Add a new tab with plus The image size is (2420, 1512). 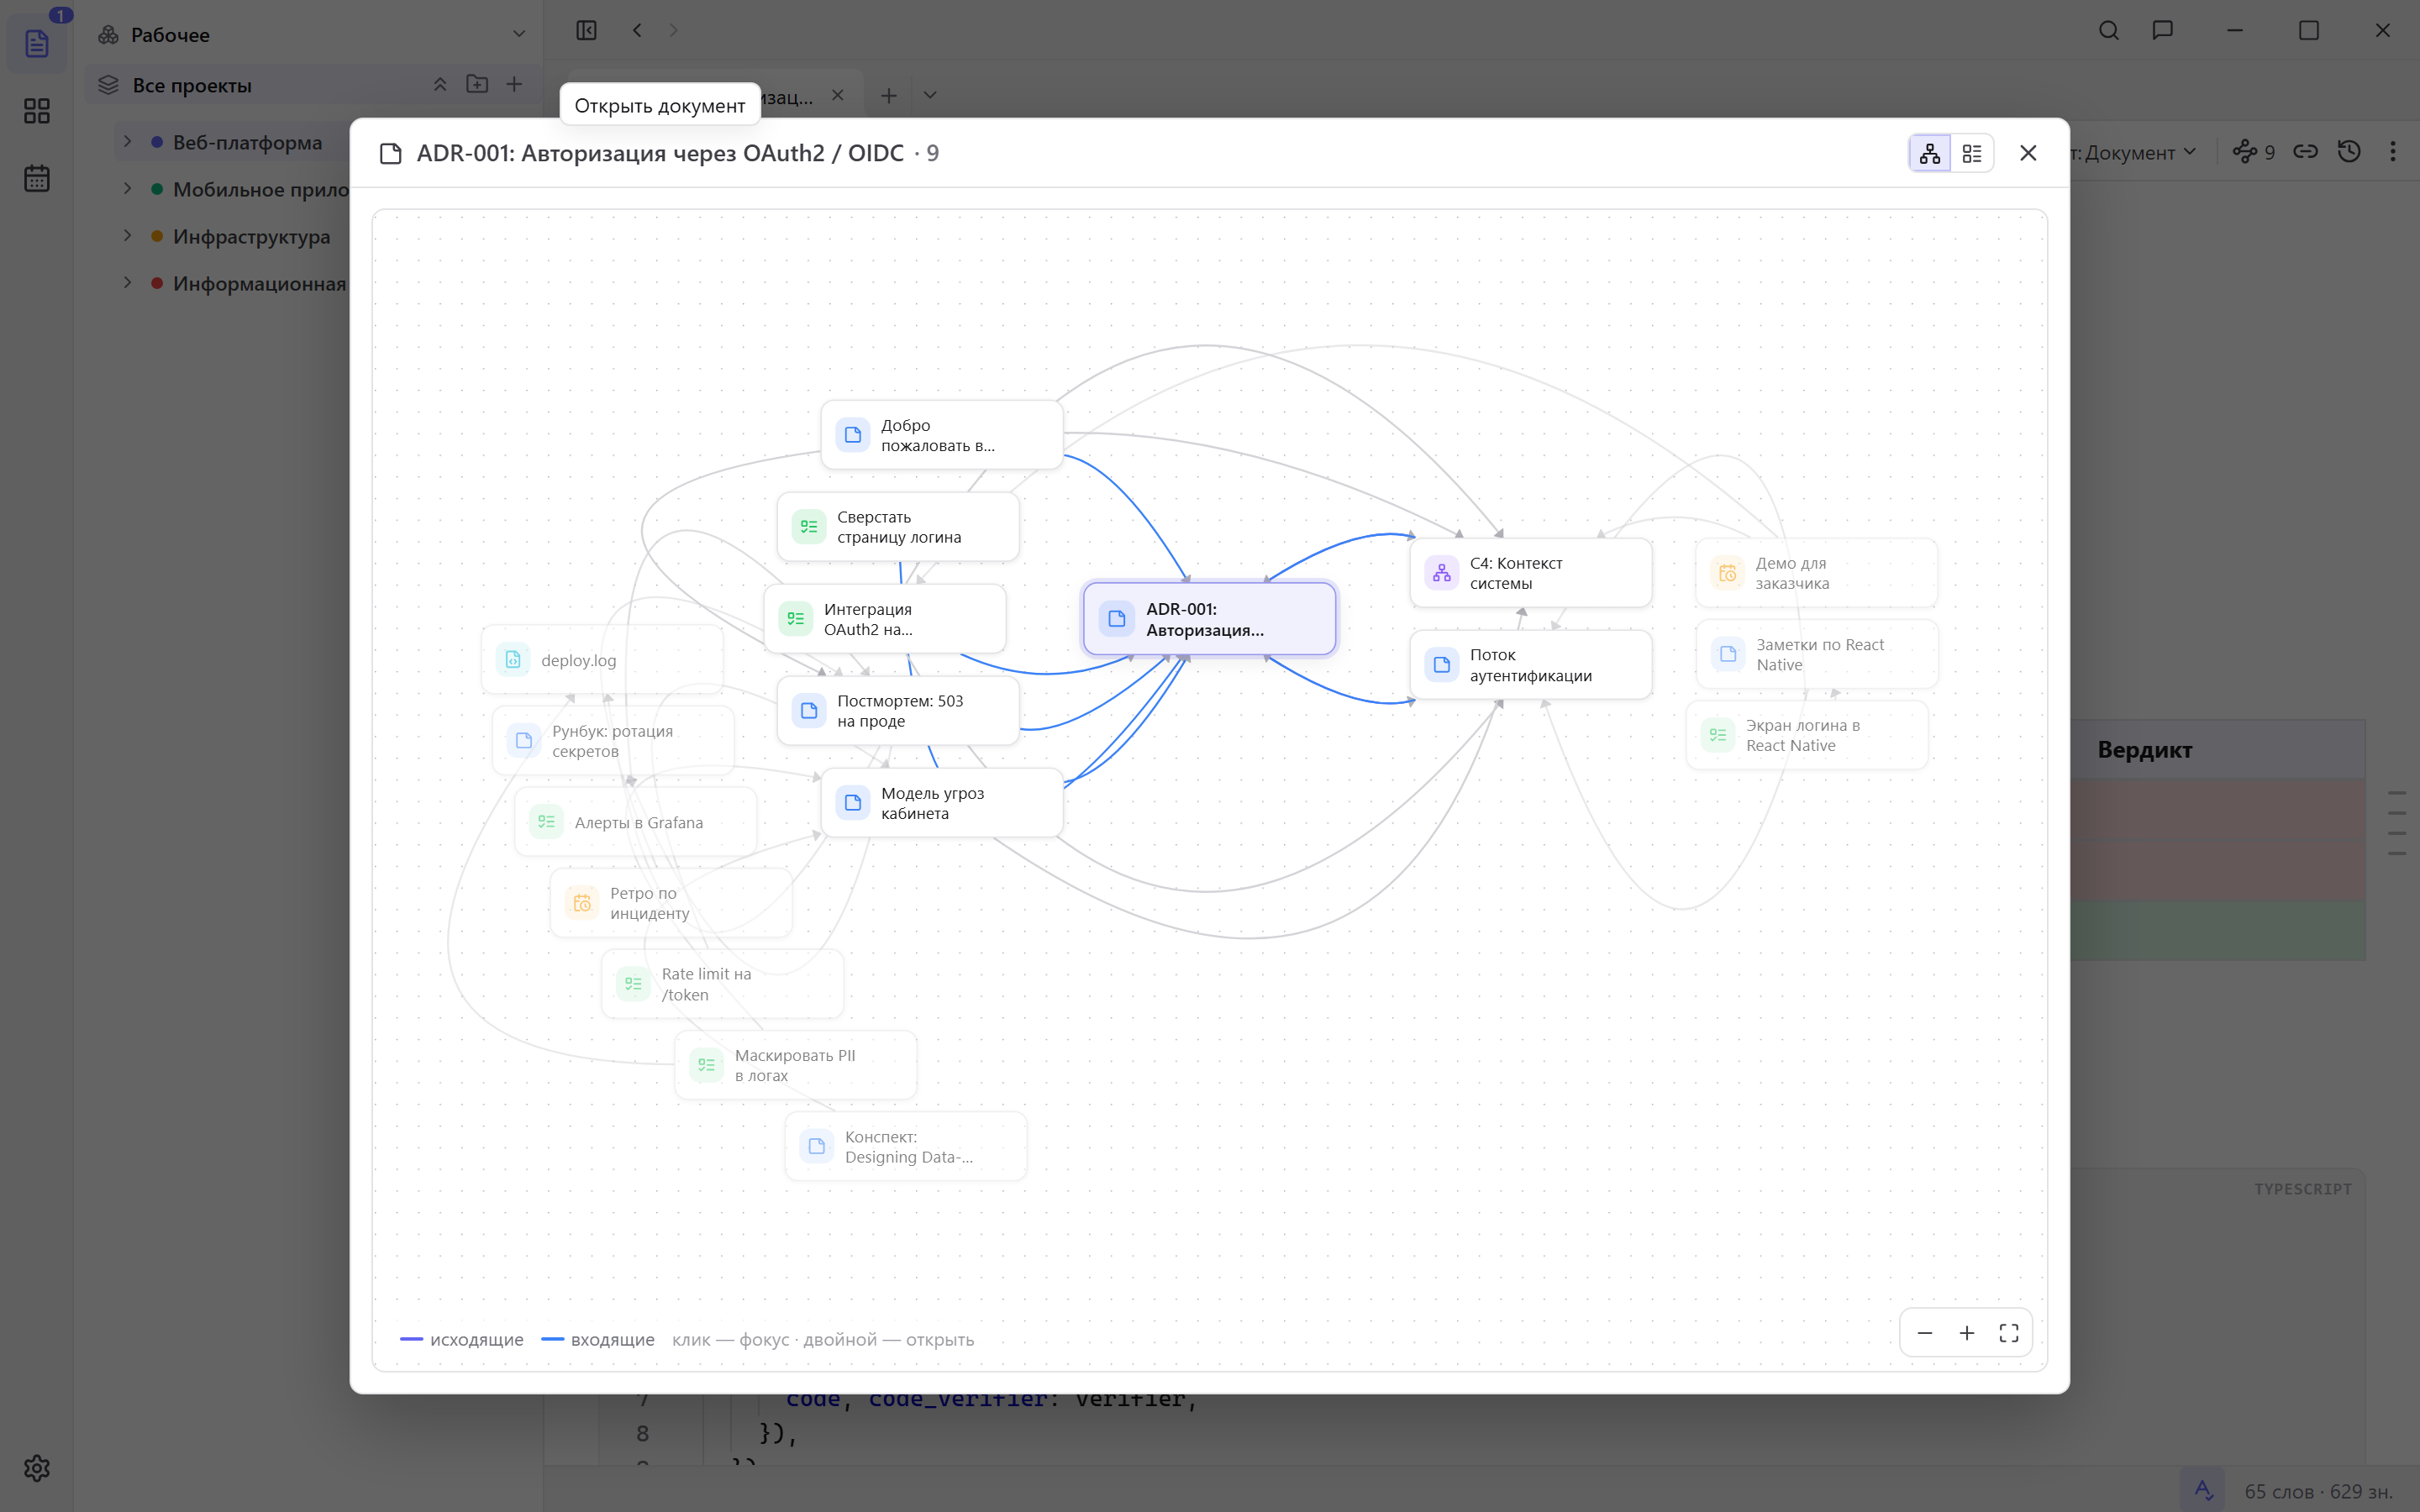(889, 96)
